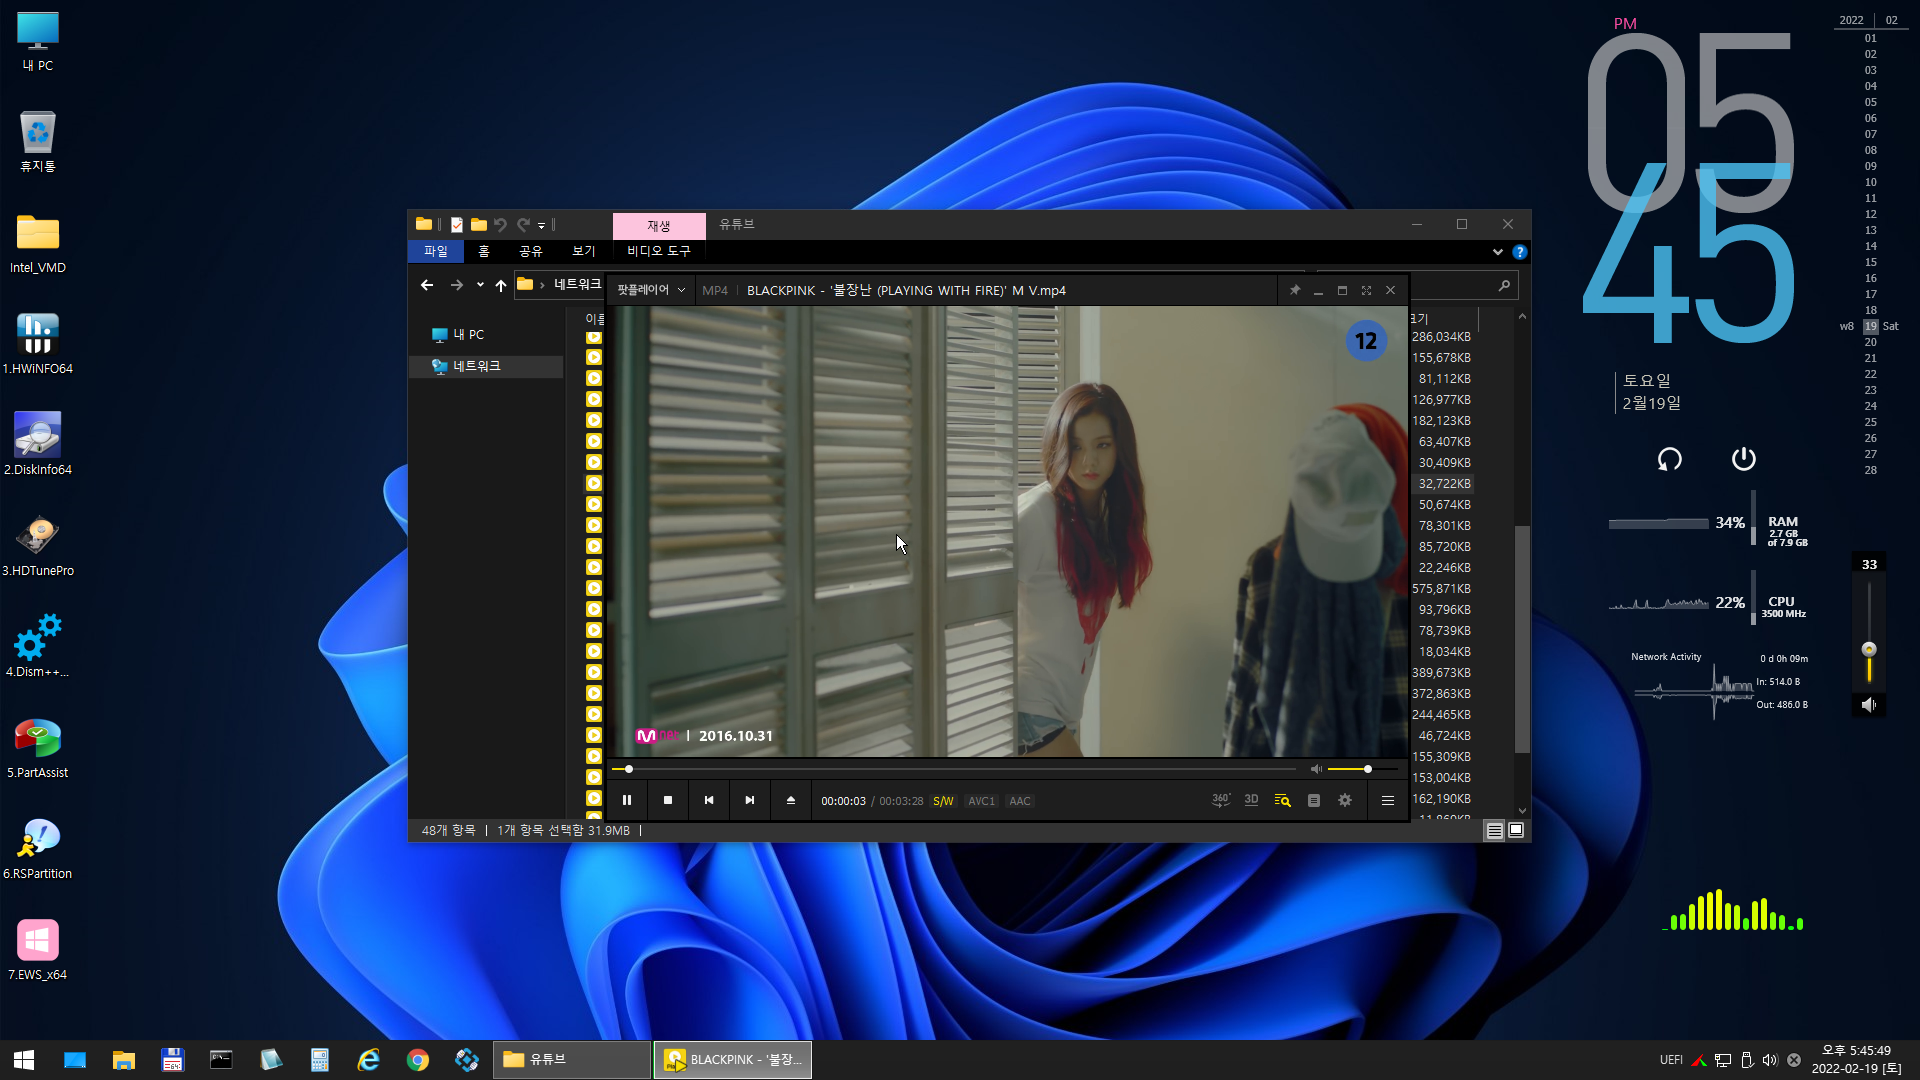Mute PotPlayer volume speaker icon
Viewport: 1920px width, 1080px height.
1316,769
